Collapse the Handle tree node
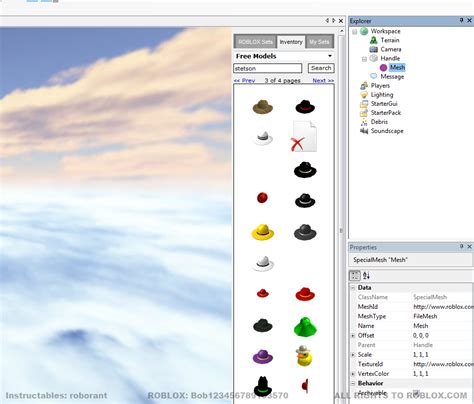474x404 pixels. click(x=364, y=59)
